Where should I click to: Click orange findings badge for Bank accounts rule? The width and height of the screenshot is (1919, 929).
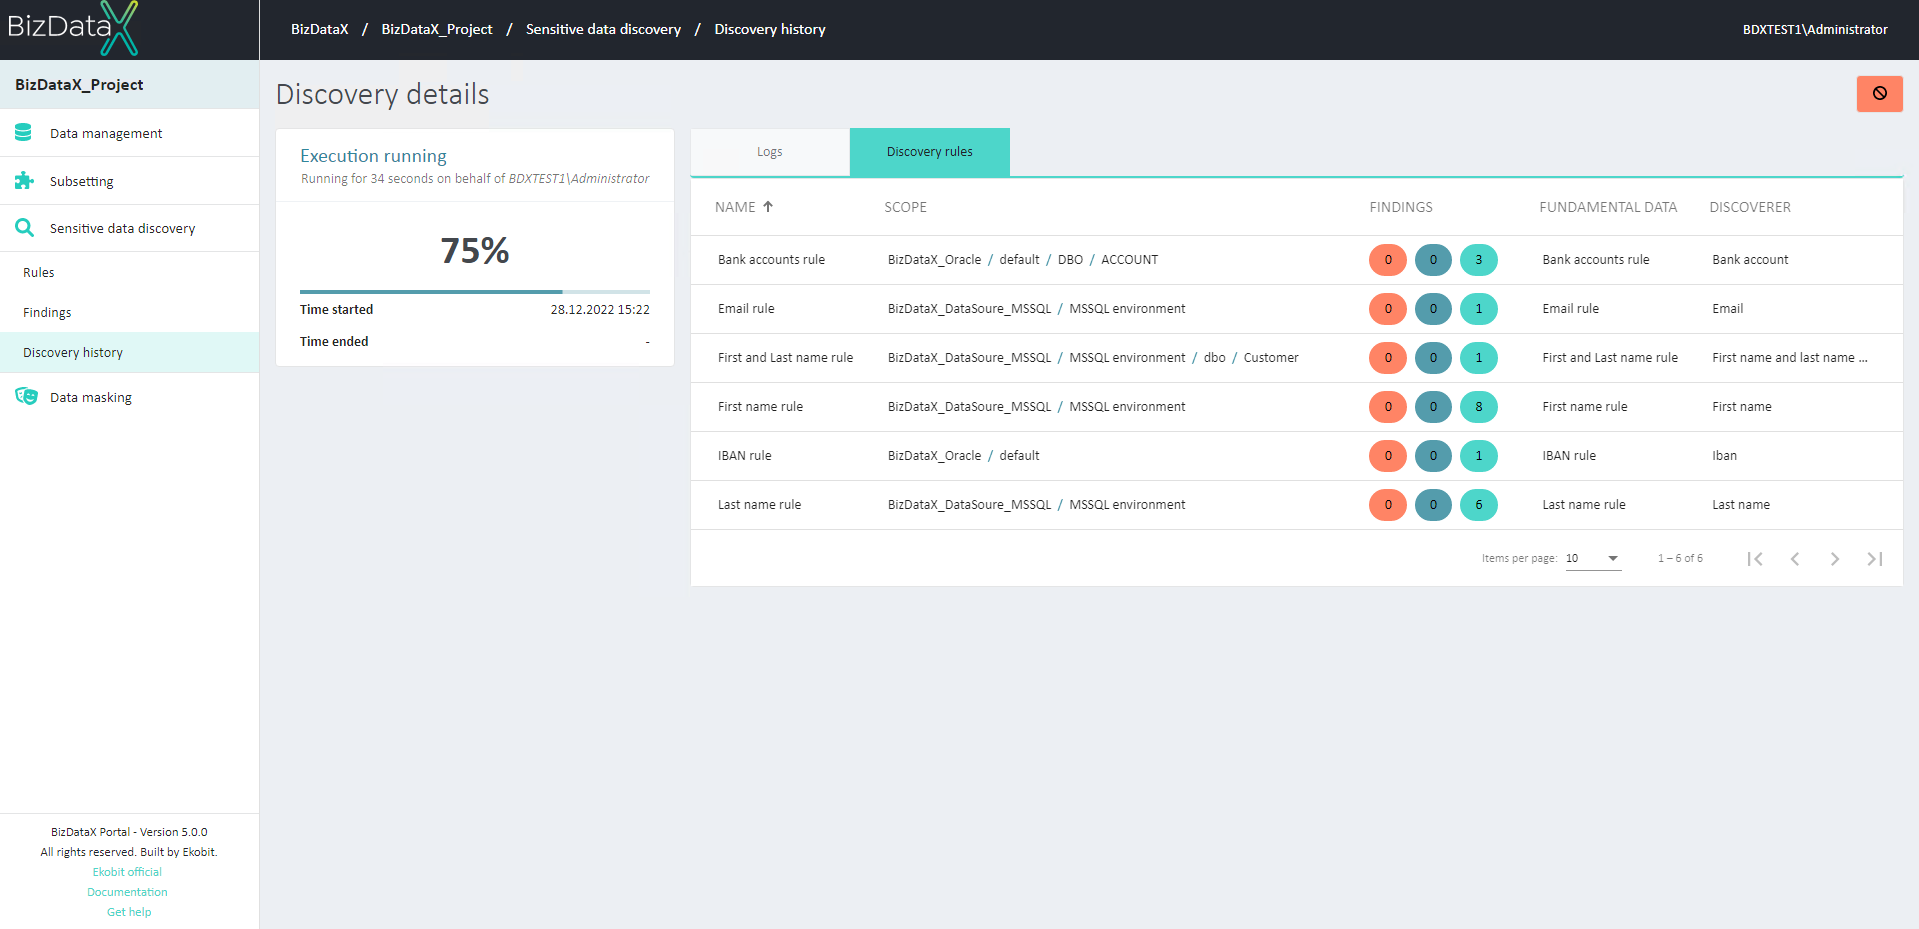click(x=1387, y=259)
